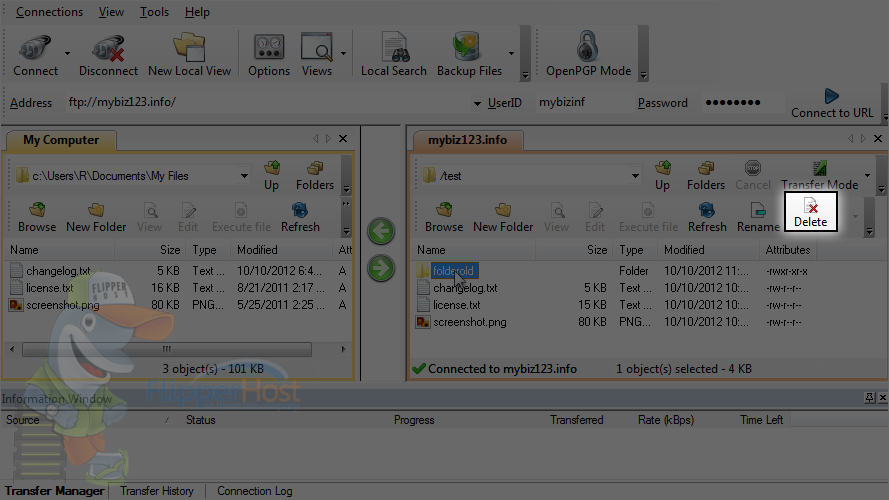
Task: Go Up in mybiz123.info pane
Action: point(662,176)
